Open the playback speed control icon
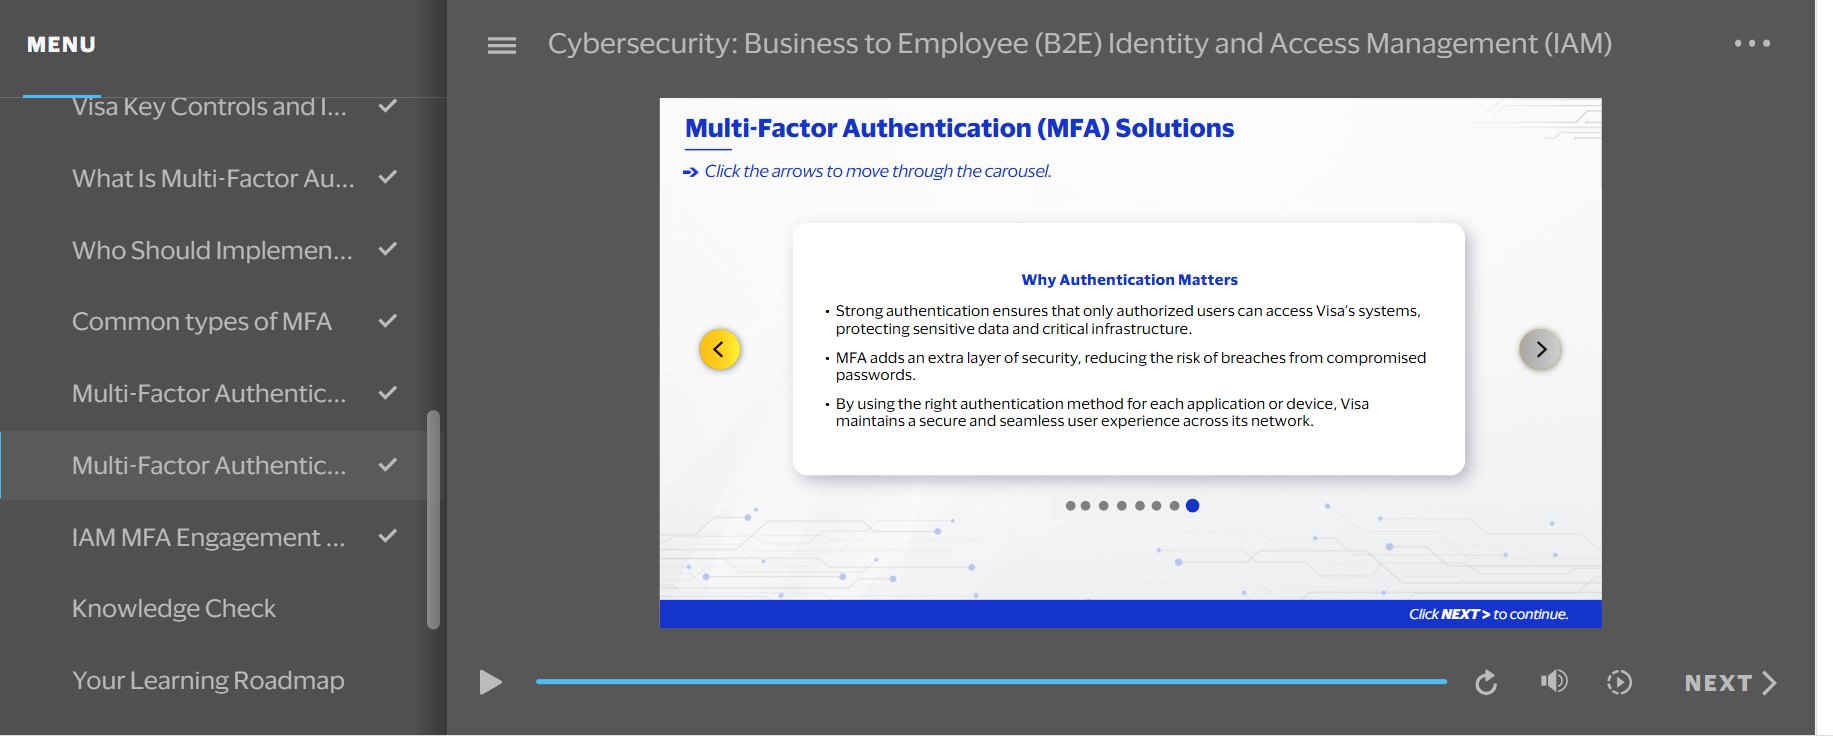 click(1619, 682)
